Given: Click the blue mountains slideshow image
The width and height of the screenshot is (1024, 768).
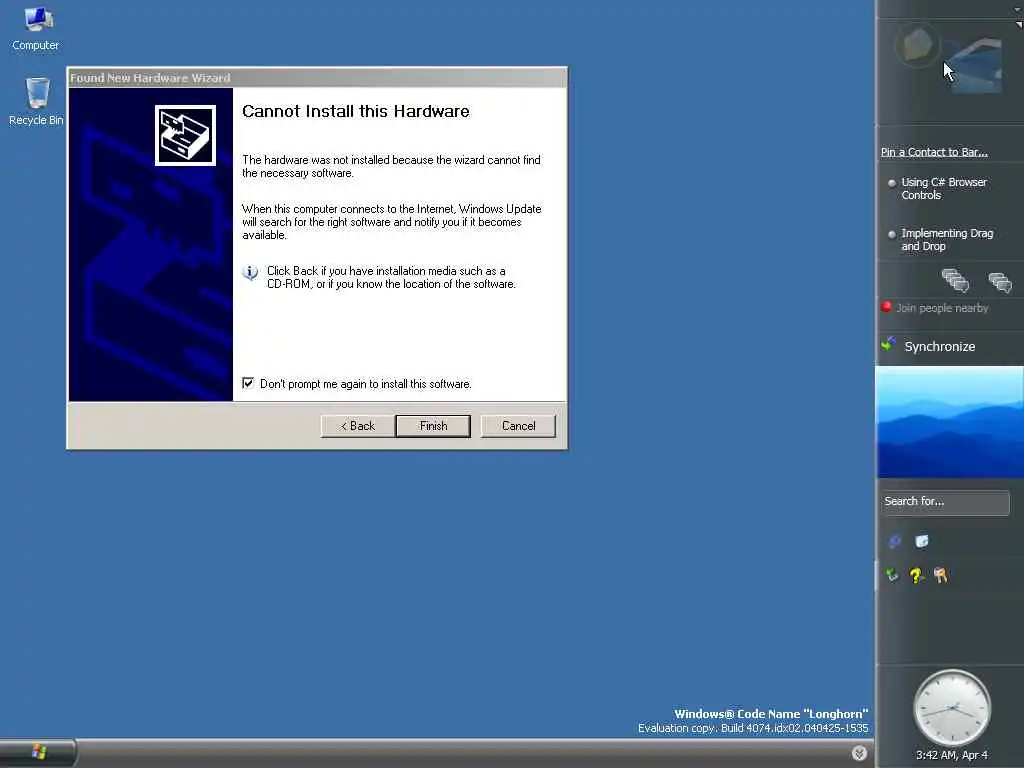Looking at the screenshot, I should click(950, 422).
